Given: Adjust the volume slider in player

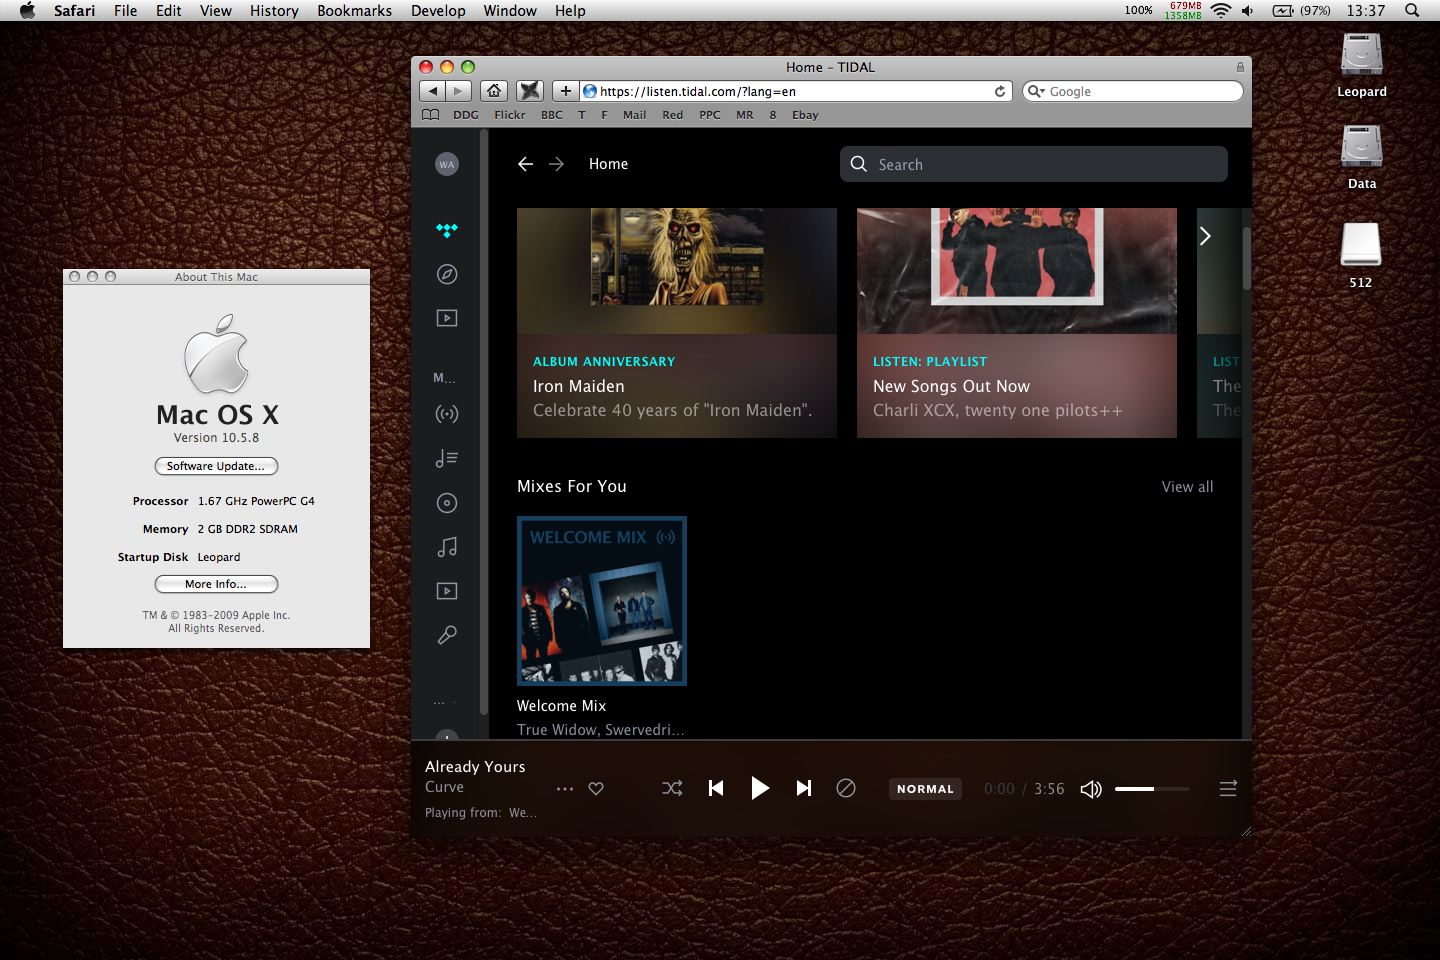Looking at the screenshot, I should point(1152,789).
